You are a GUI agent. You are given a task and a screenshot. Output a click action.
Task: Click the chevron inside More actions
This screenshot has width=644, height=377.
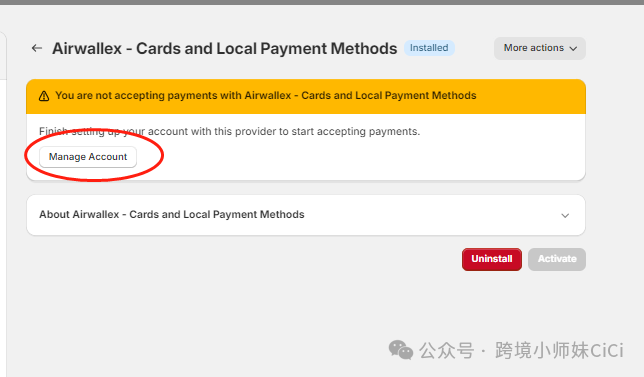tap(573, 48)
